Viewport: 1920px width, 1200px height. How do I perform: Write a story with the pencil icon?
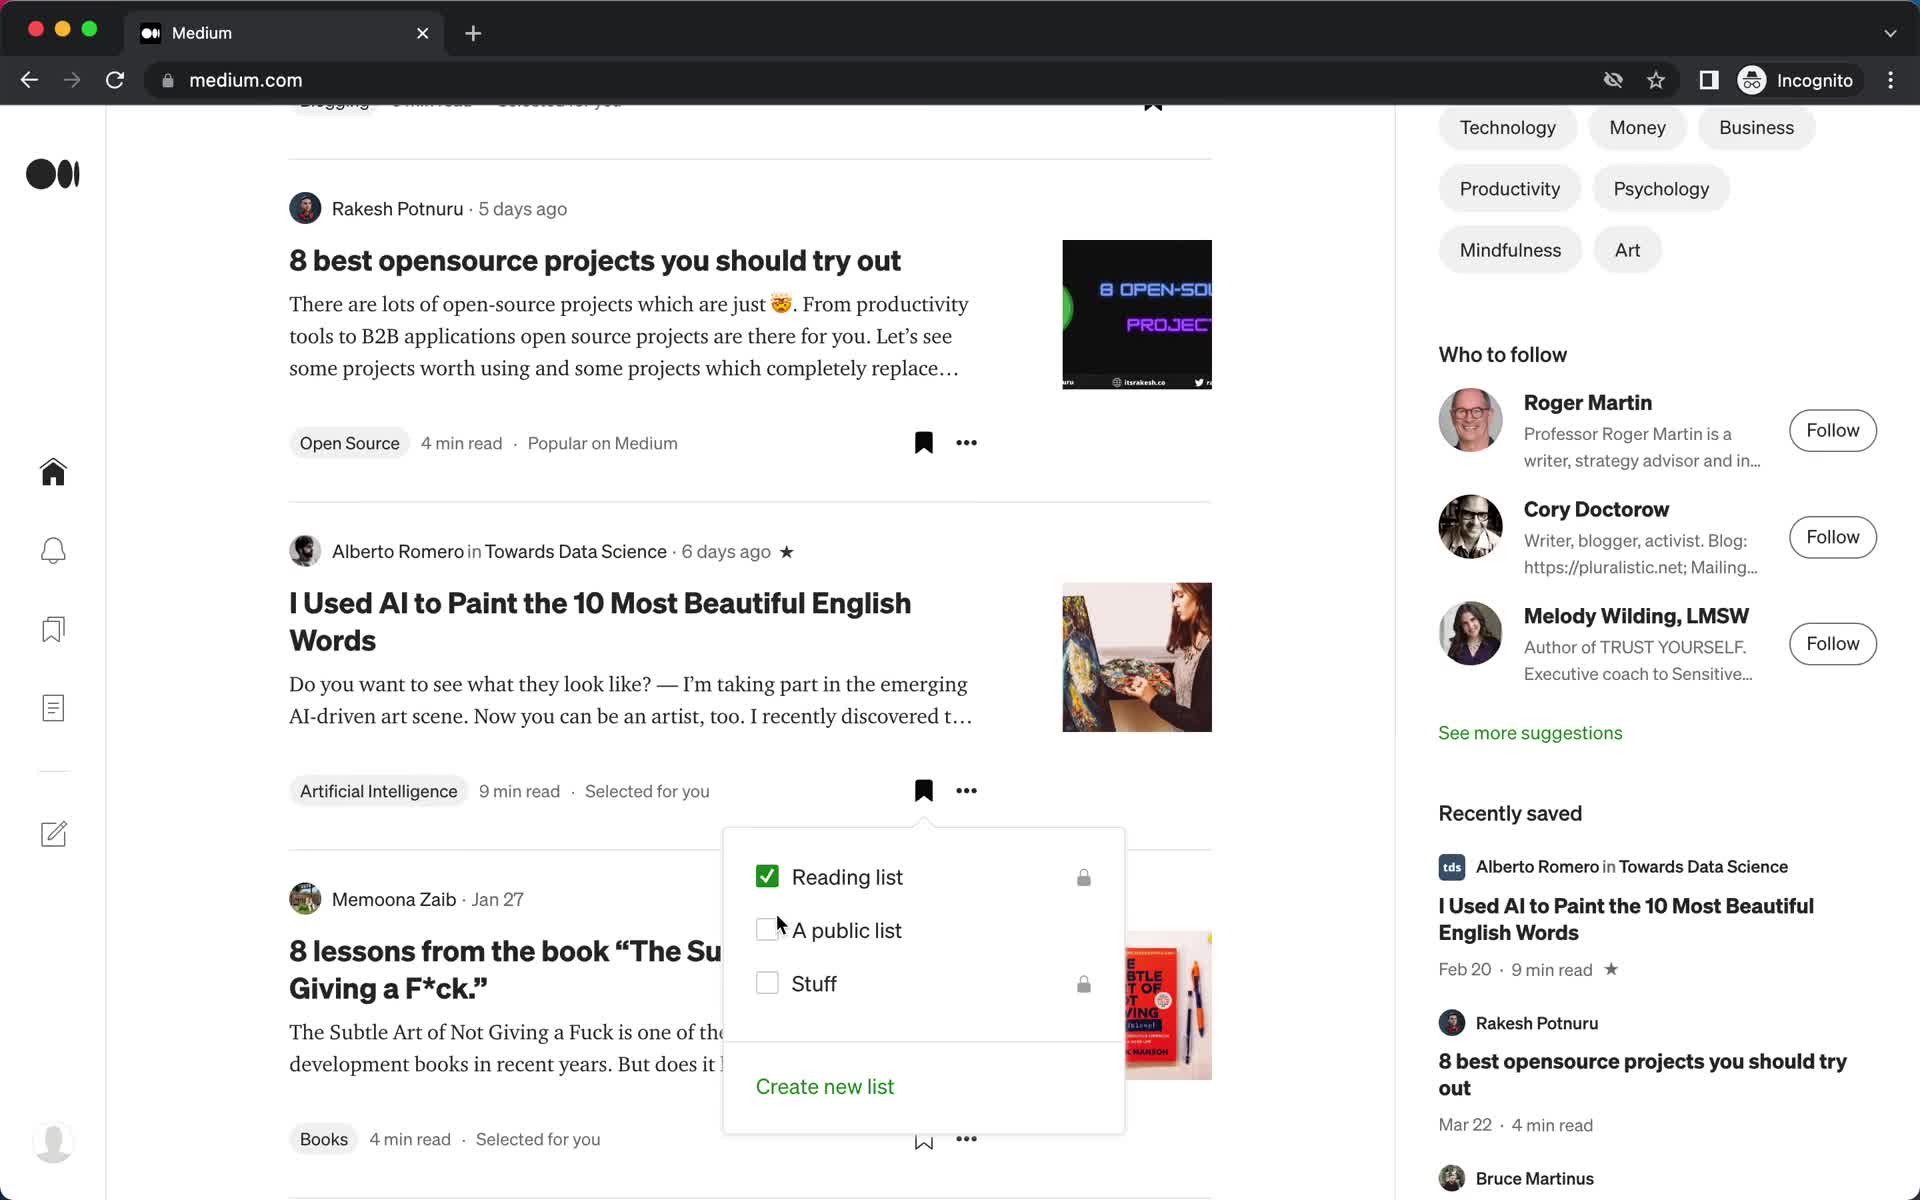pos(53,833)
